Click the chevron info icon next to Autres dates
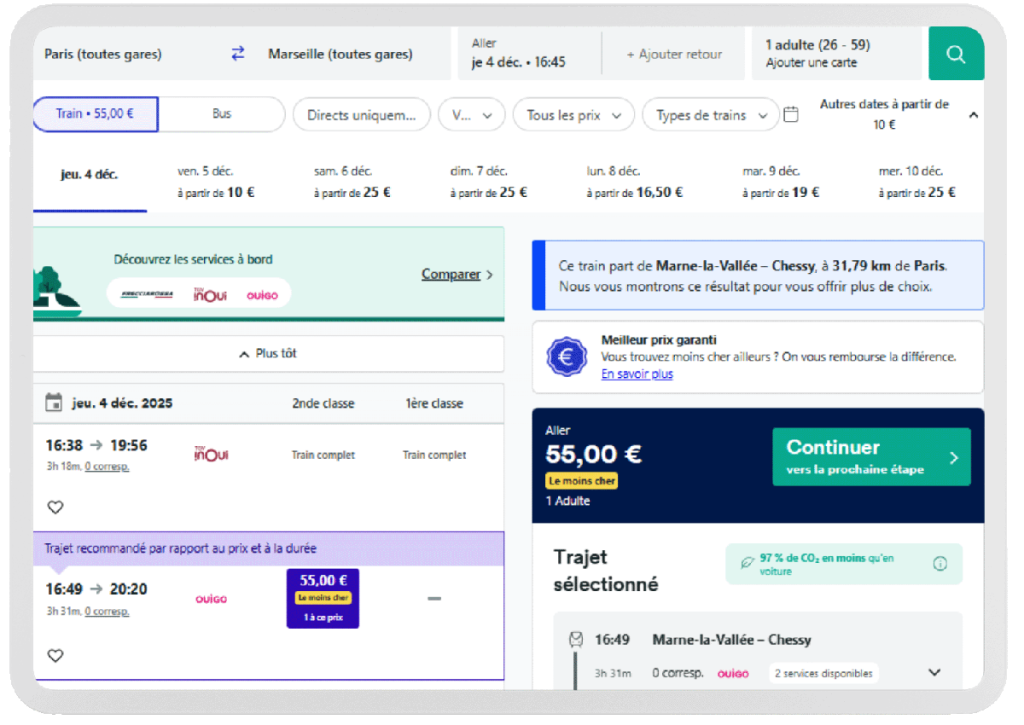This screenshot has width=1024, height=725. point(973,114)
